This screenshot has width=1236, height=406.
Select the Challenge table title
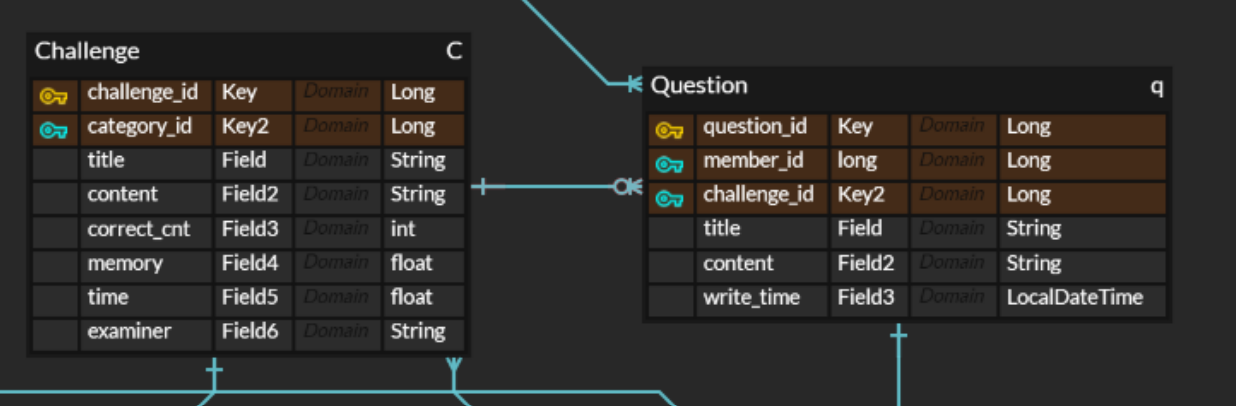[87, 51]
